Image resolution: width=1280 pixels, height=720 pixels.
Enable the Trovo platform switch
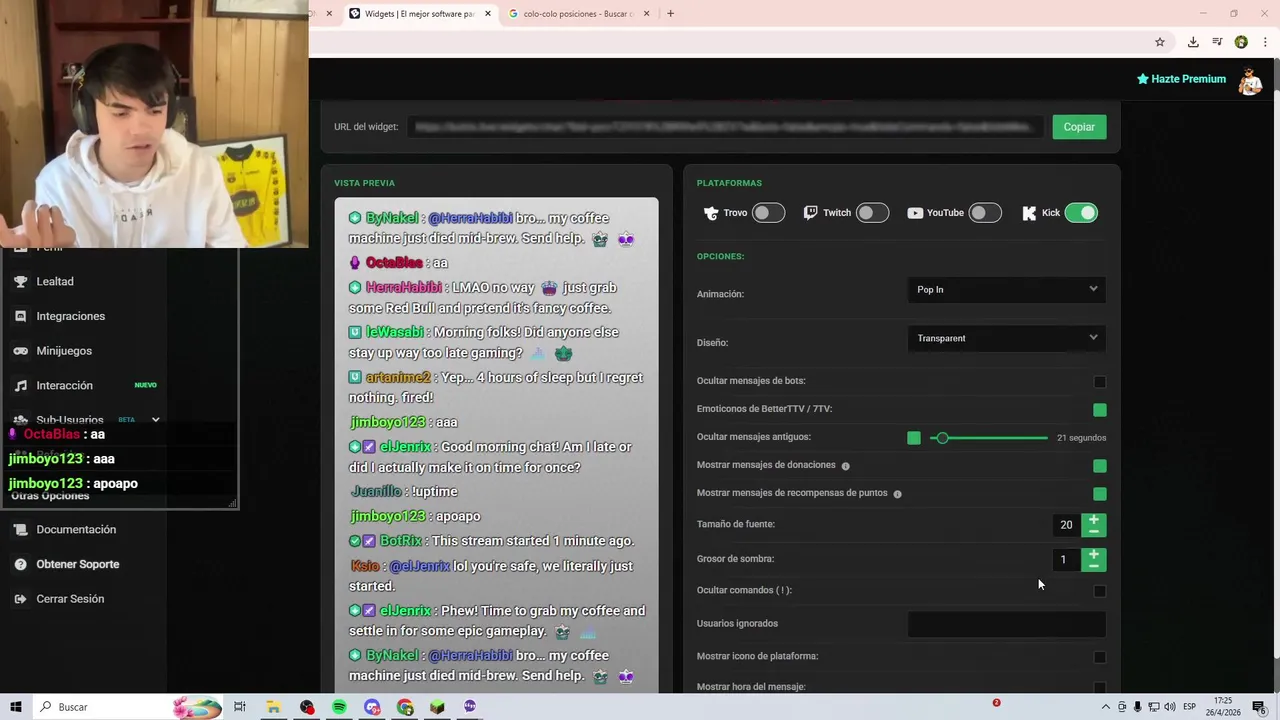768,213
